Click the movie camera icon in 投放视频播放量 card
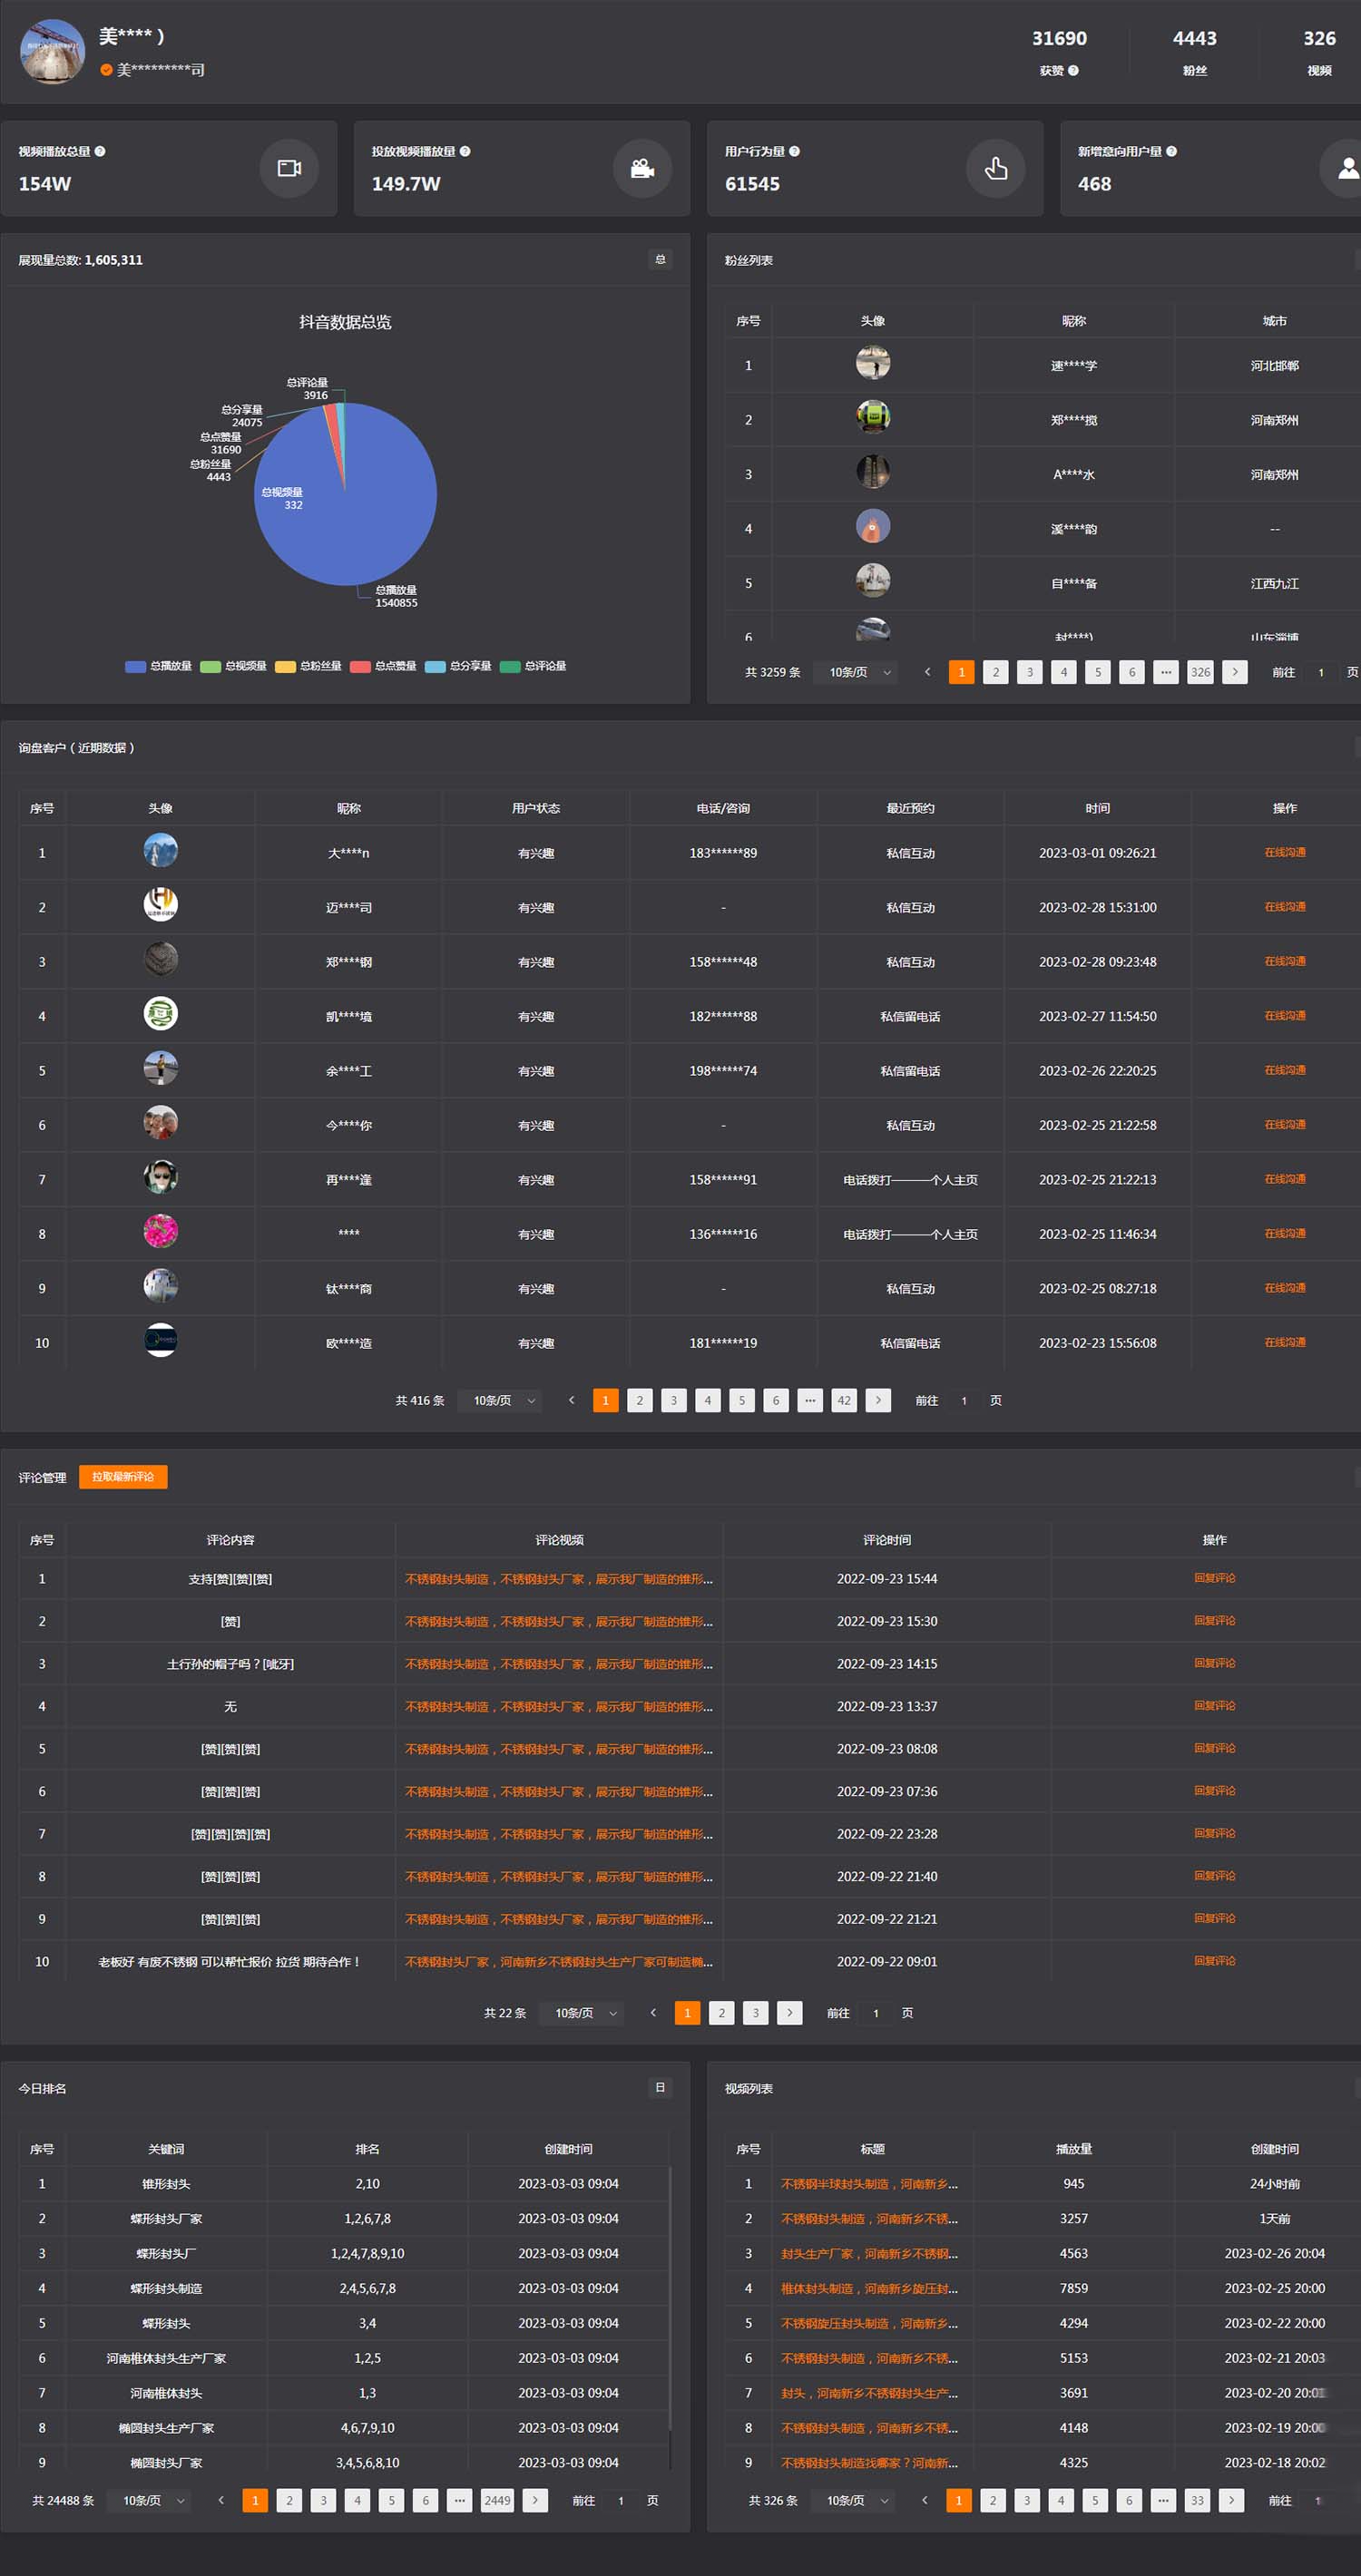This screenshot has width=1361, height=2576. (642, 168)
